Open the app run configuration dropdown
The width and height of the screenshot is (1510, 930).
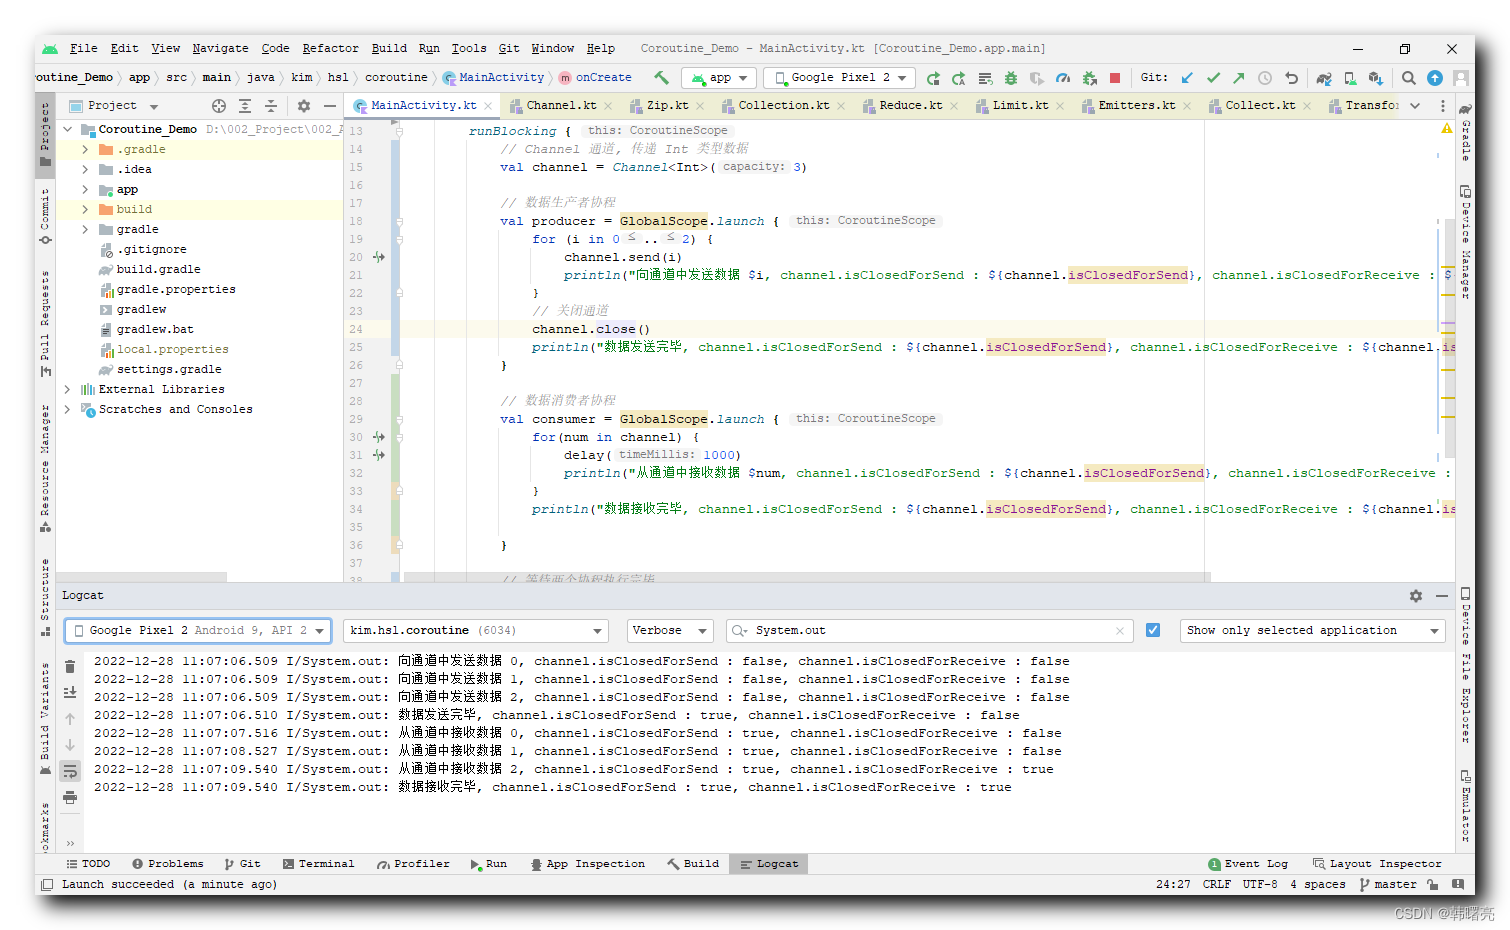click(x=720, y=78)
